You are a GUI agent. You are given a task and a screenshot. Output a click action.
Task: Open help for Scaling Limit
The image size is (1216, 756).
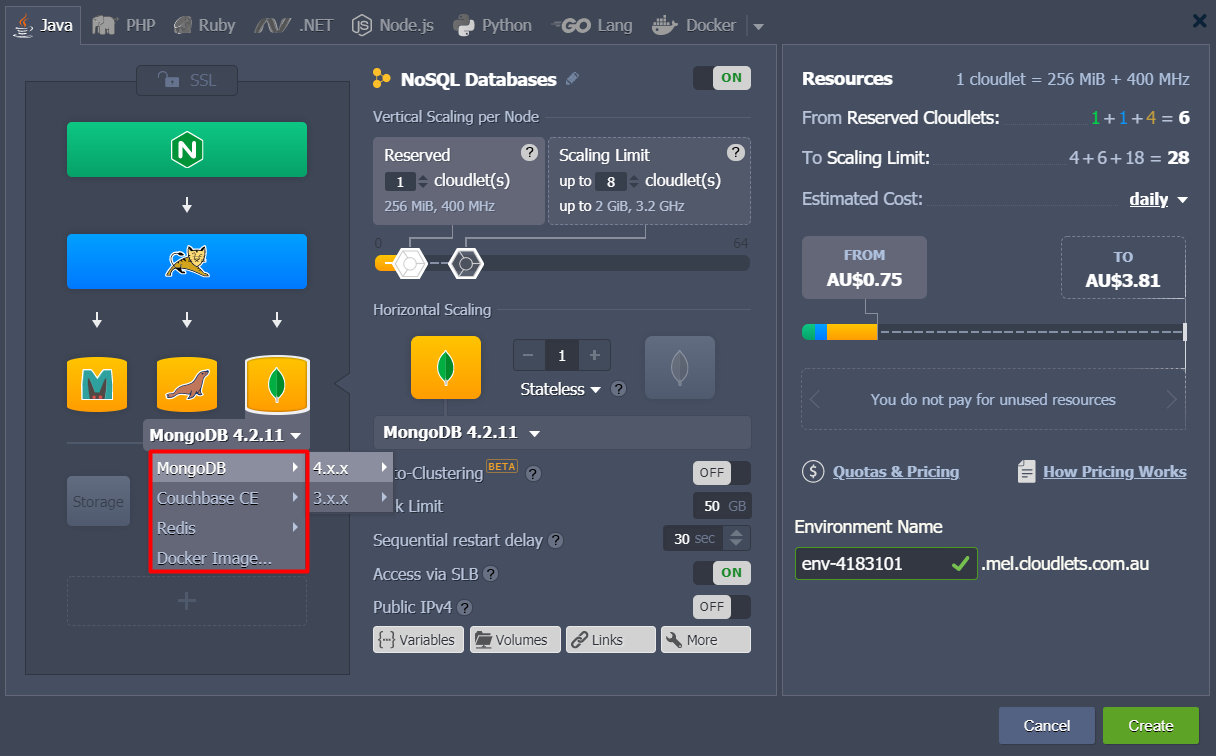(x=735, y=153)
